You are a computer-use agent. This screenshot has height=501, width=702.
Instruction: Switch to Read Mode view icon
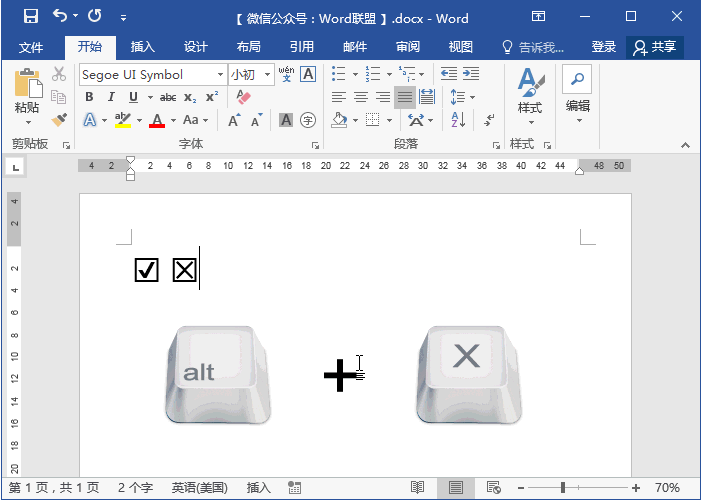[x=417, y=488]
